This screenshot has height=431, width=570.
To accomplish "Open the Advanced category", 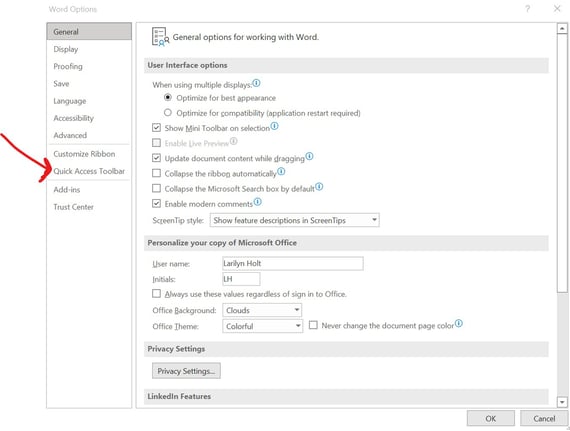I will click(89, 135).
